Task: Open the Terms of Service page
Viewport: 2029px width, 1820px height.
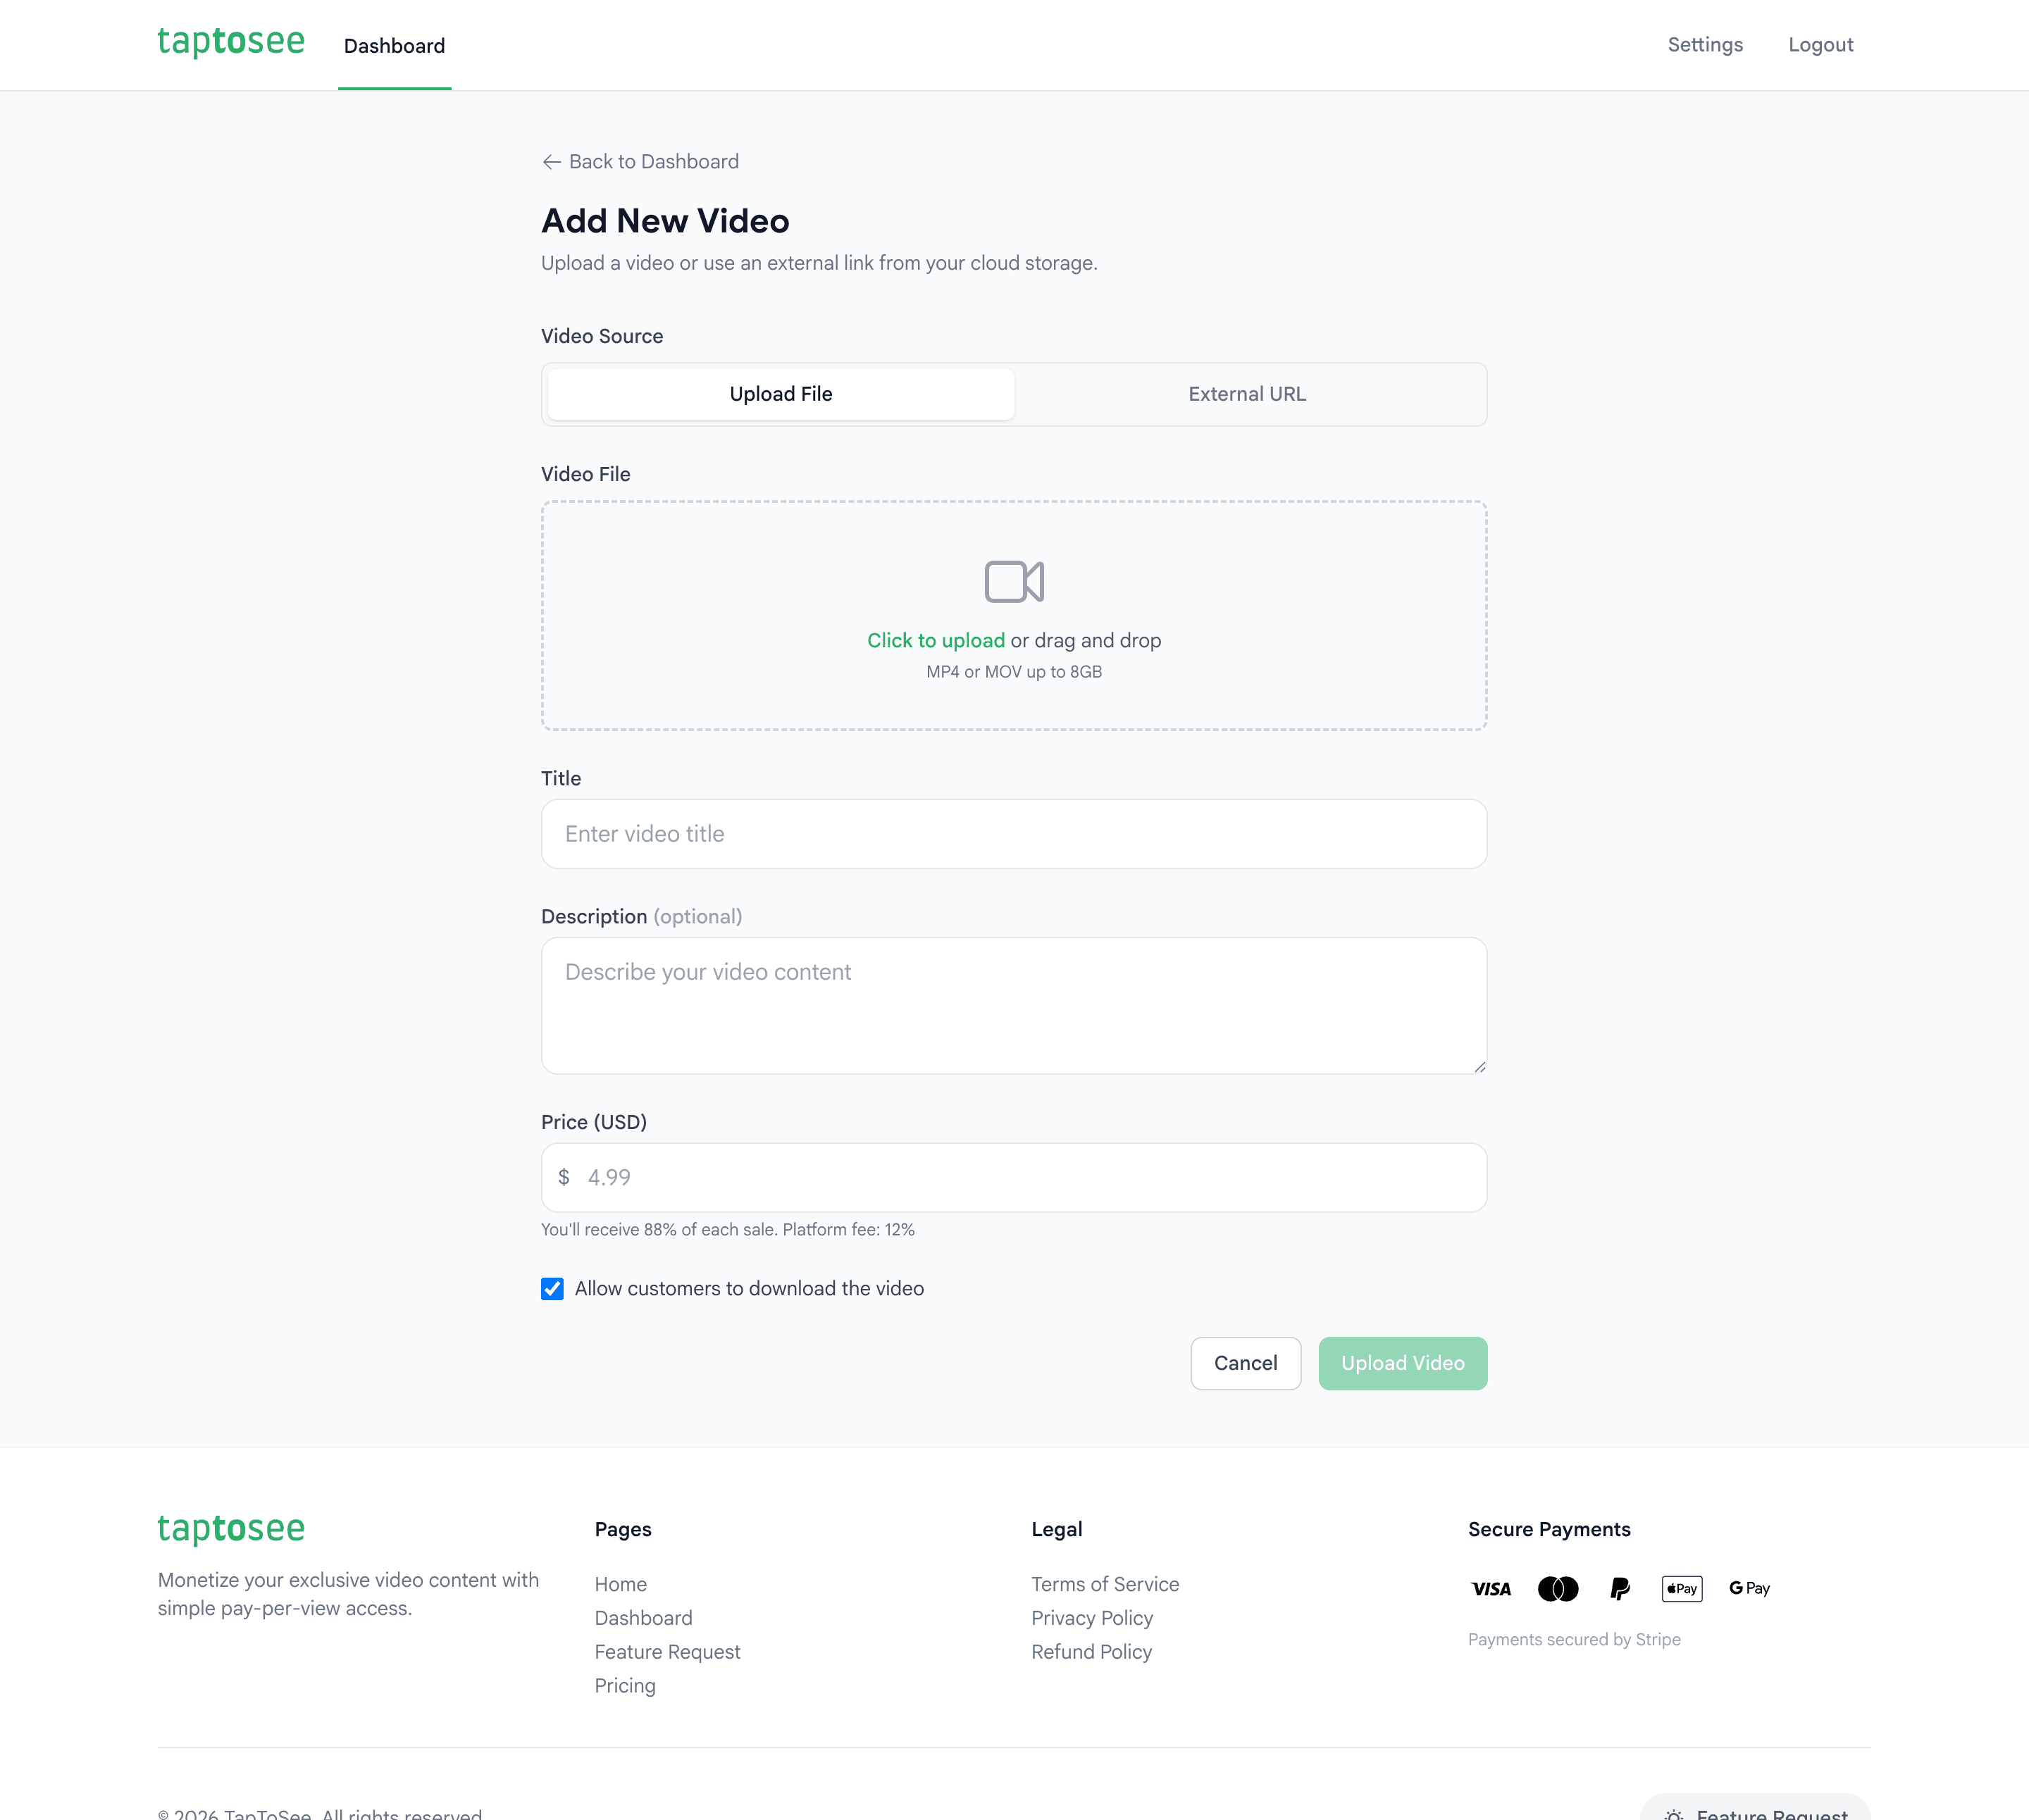Action: 1105,1583
